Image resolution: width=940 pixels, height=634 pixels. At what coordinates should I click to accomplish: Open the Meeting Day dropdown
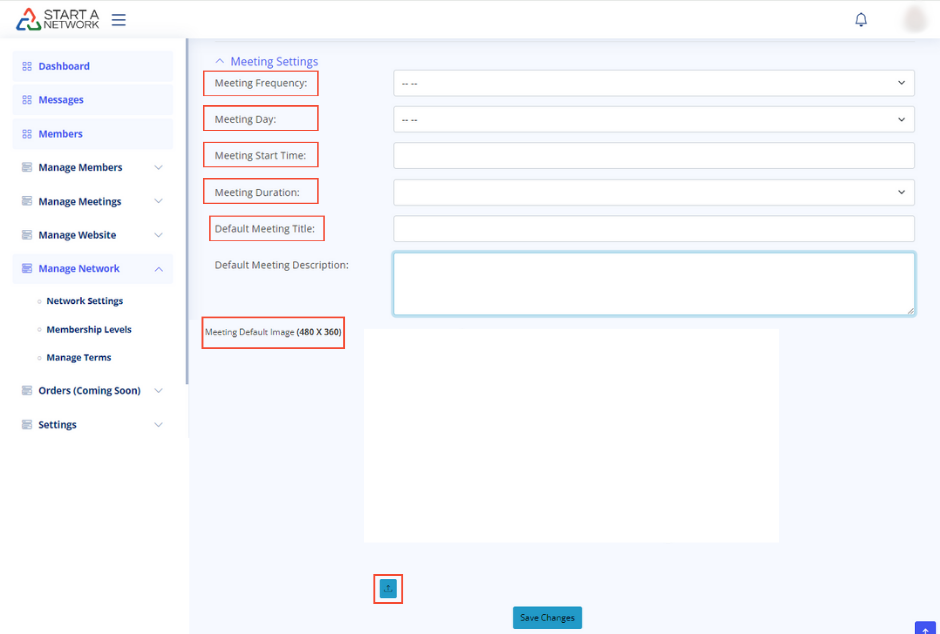coord(653,119)
